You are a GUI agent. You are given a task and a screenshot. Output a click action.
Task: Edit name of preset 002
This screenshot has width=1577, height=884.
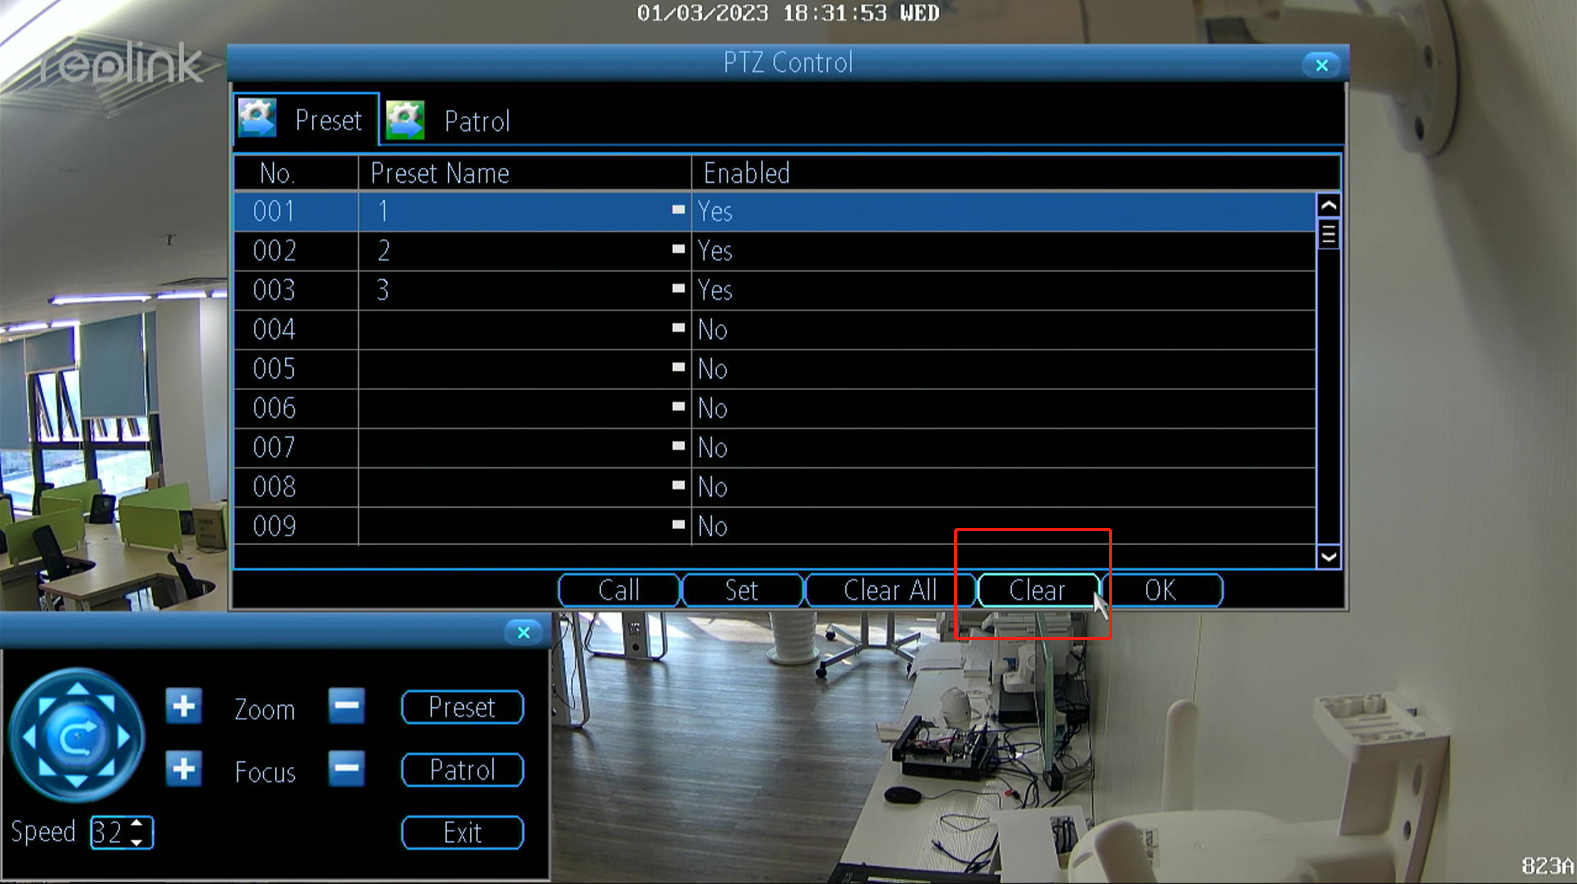tap(678, 249)
